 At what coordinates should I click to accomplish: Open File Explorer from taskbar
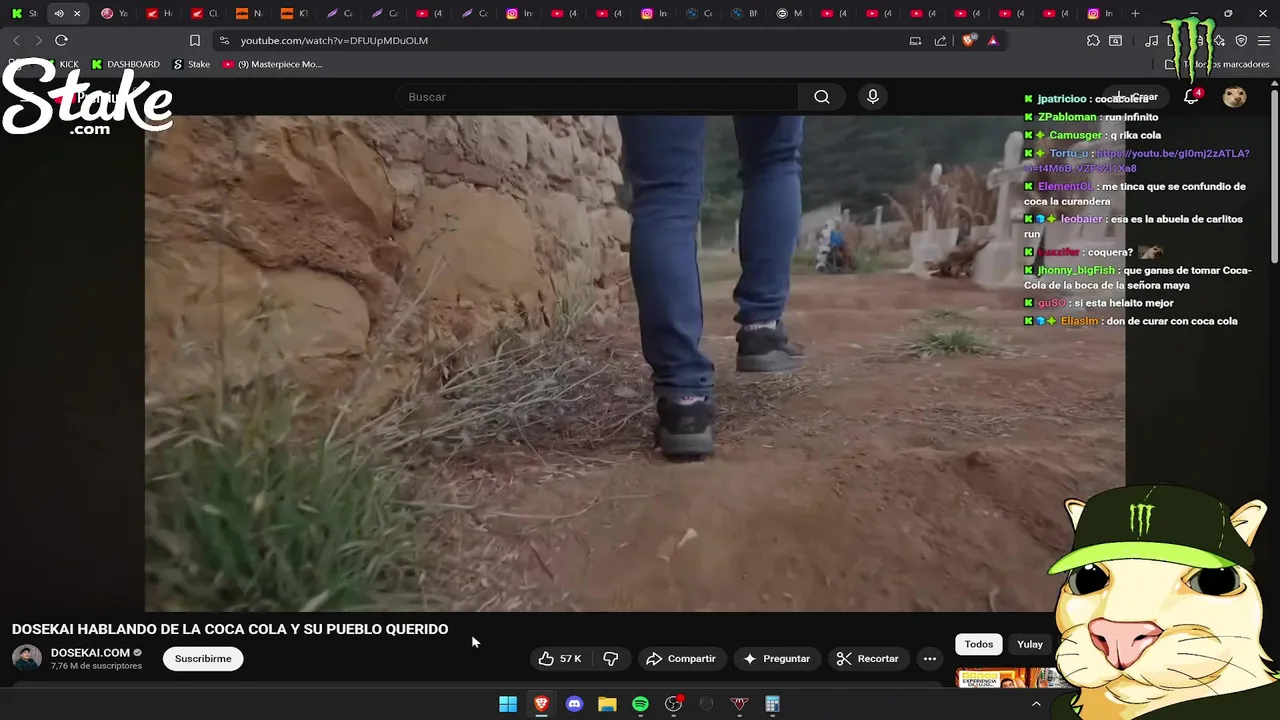pos(607,704)
